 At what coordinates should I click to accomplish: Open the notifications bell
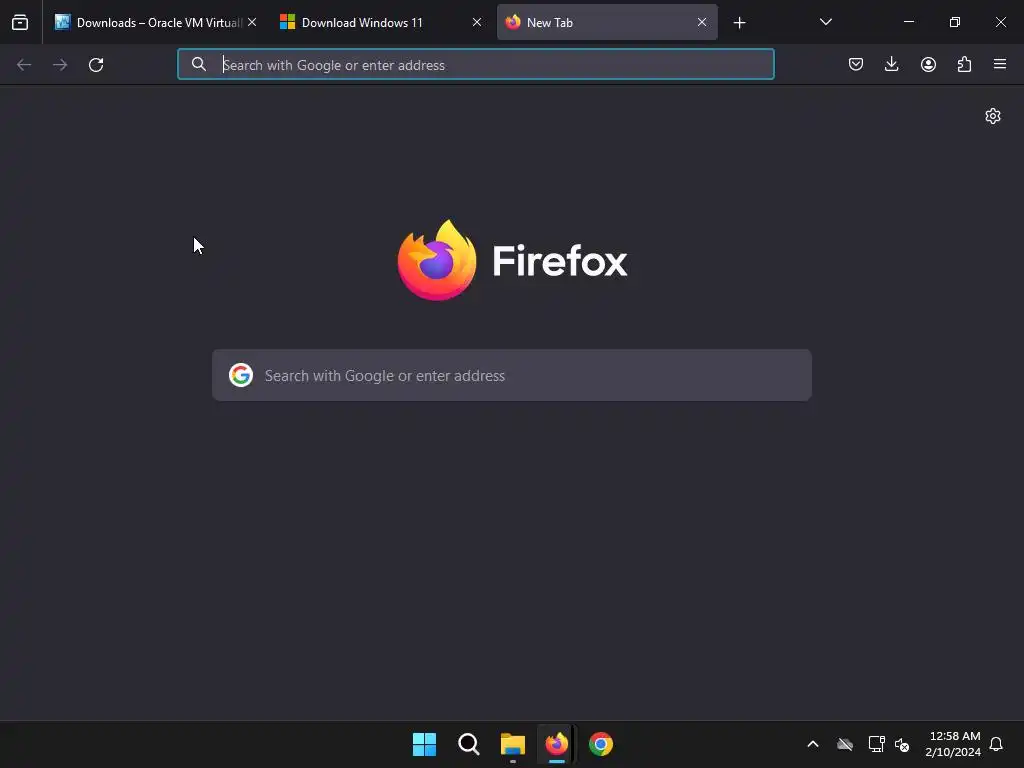point(996,744)
